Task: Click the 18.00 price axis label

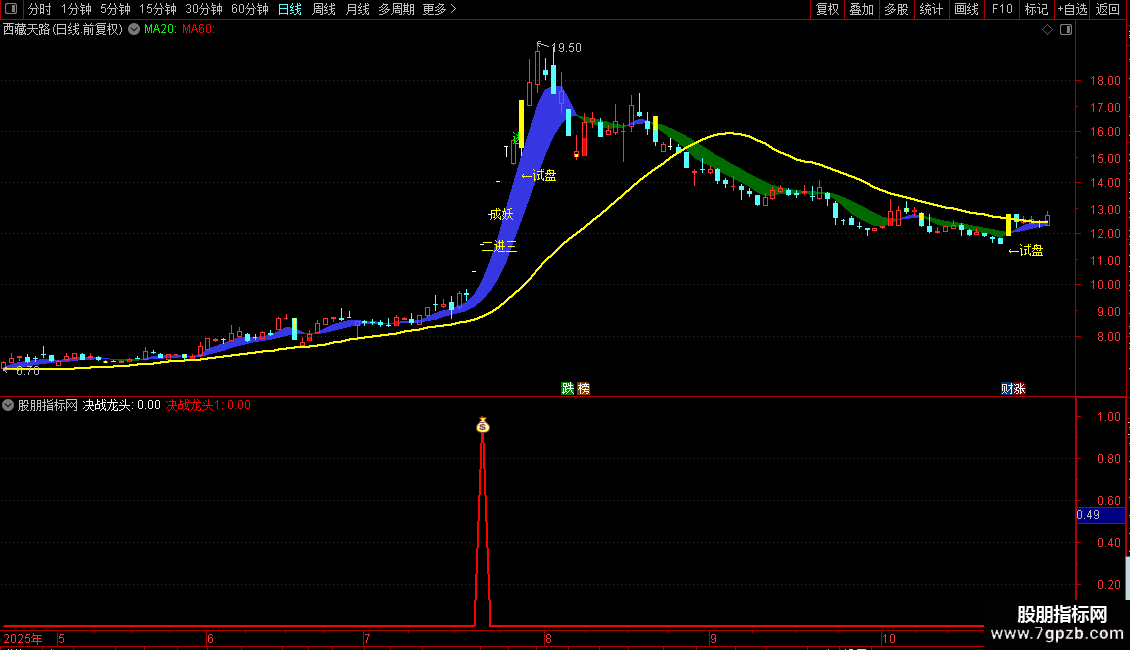Action: click(x=1105, y=81)
